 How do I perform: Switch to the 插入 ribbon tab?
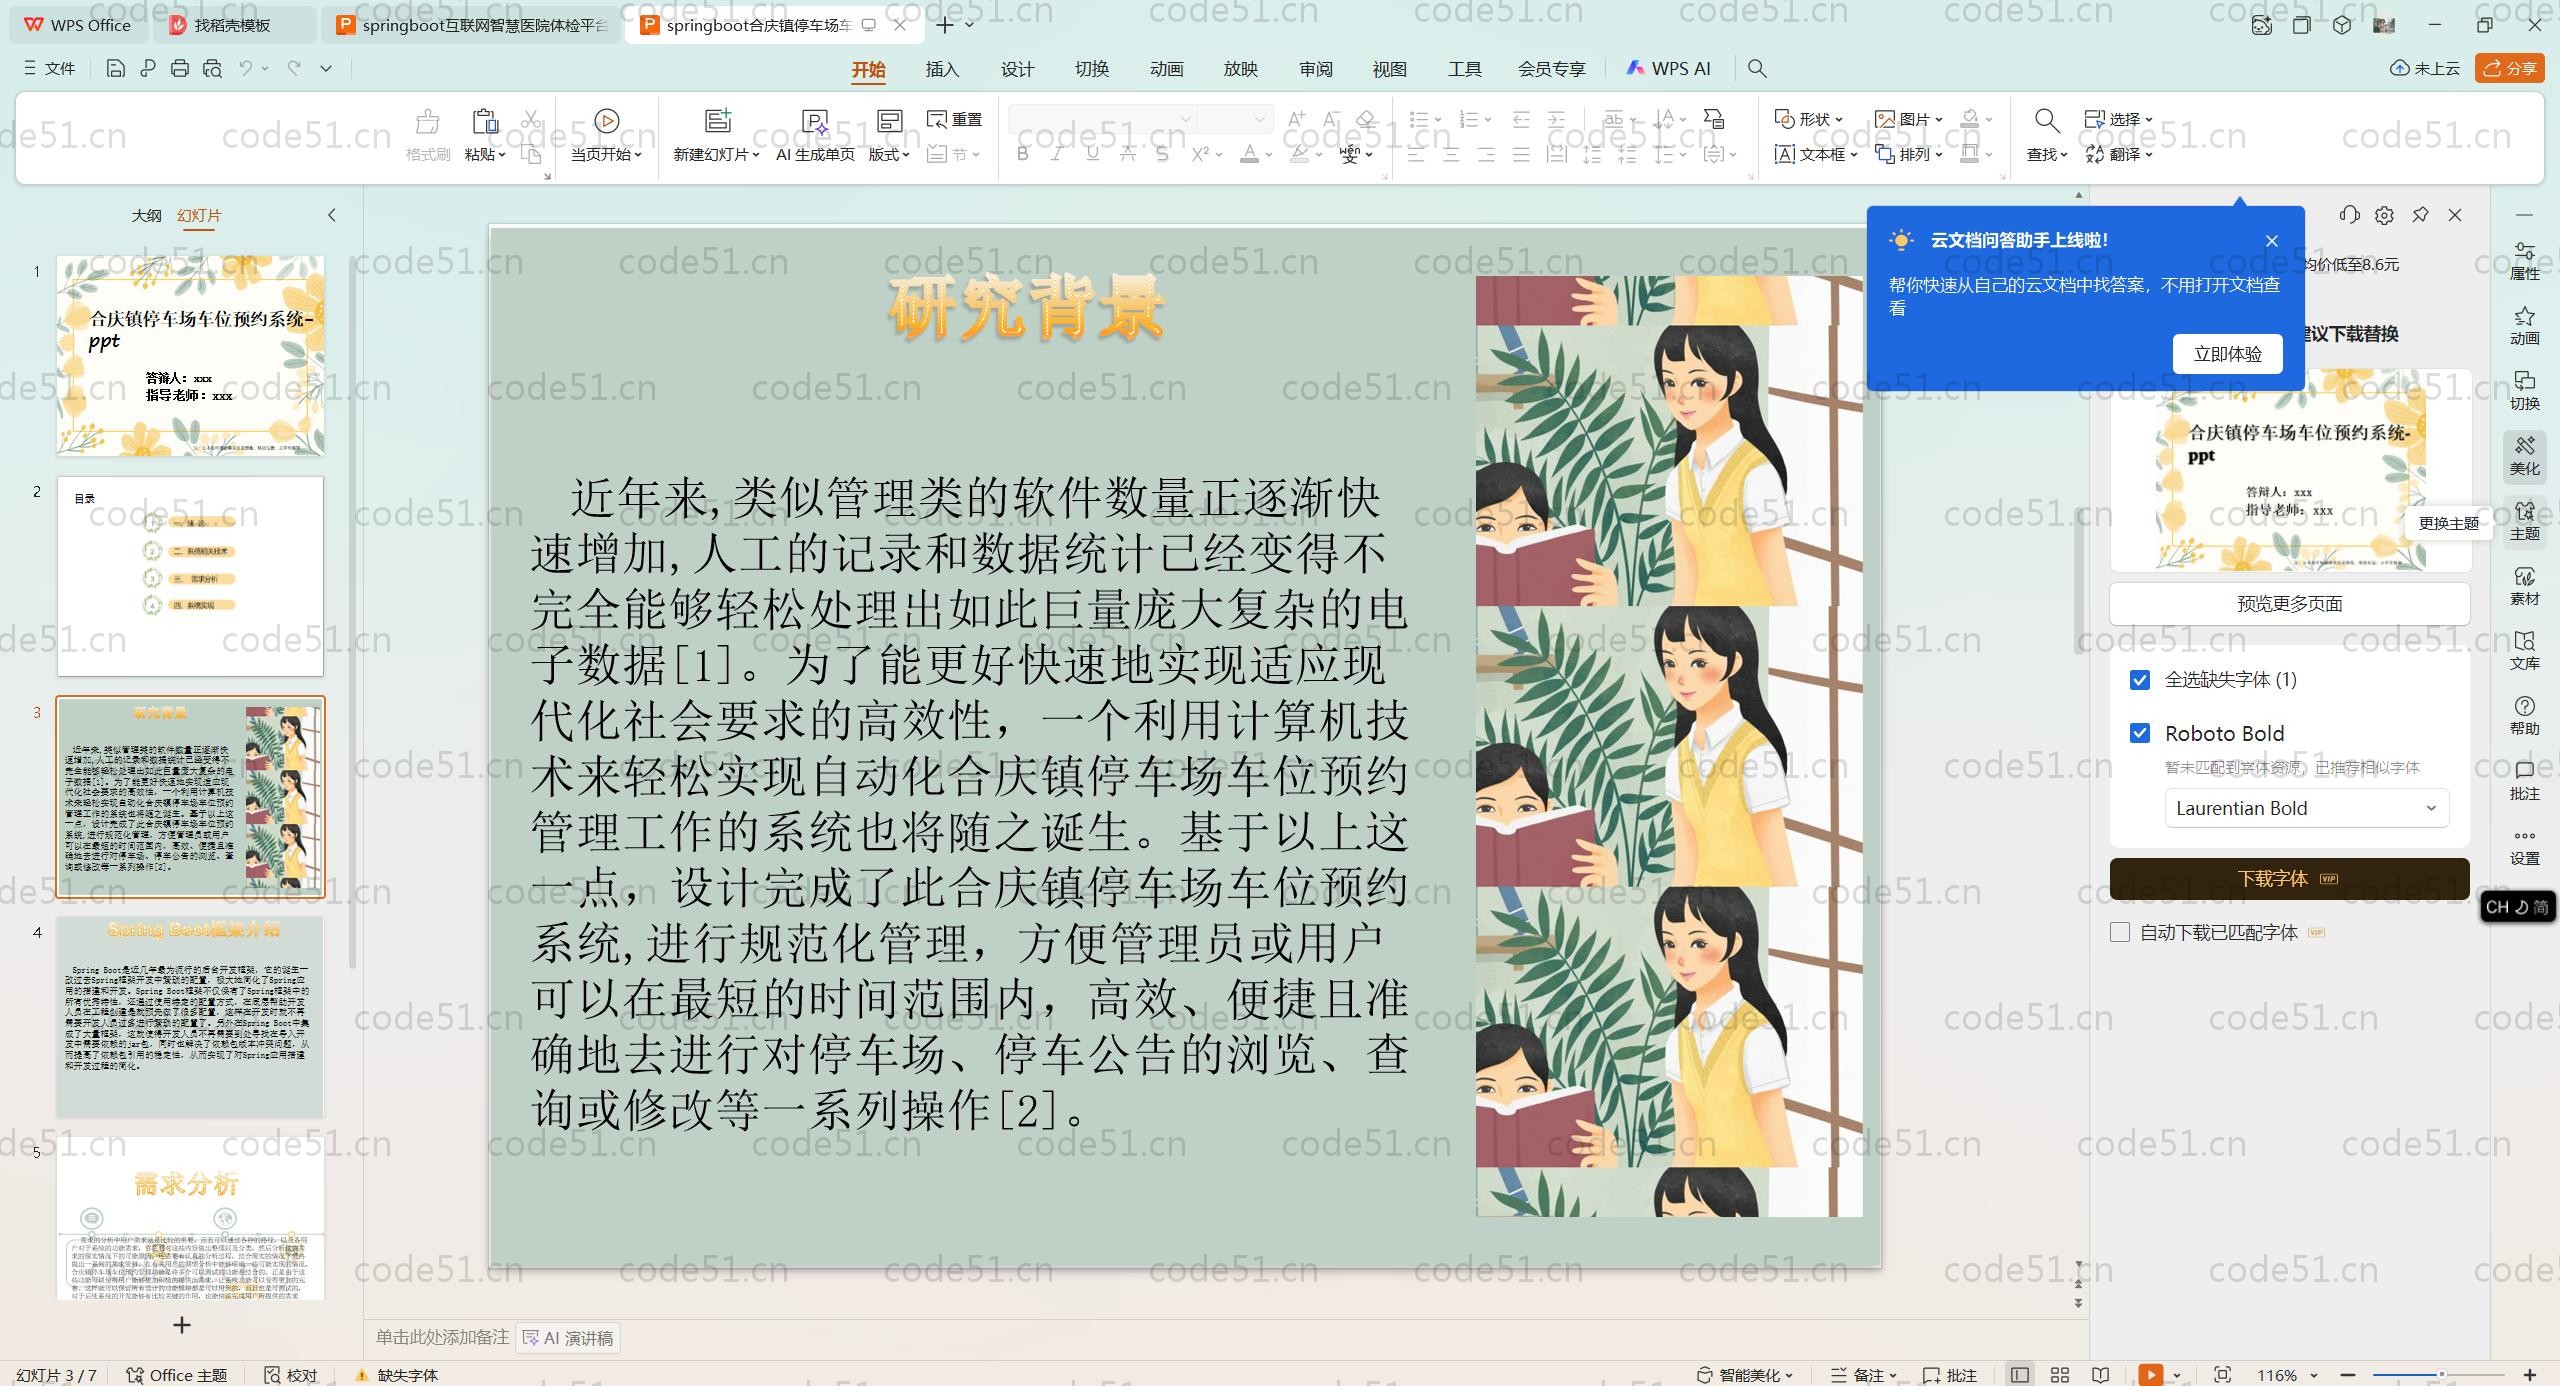click(x=942, y=69)
